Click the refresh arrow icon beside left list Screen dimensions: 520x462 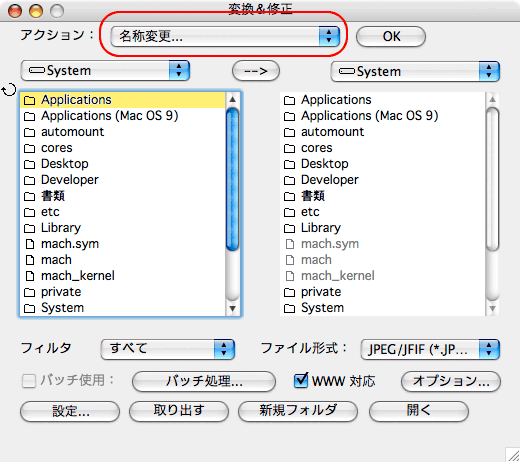click(9, 90)
